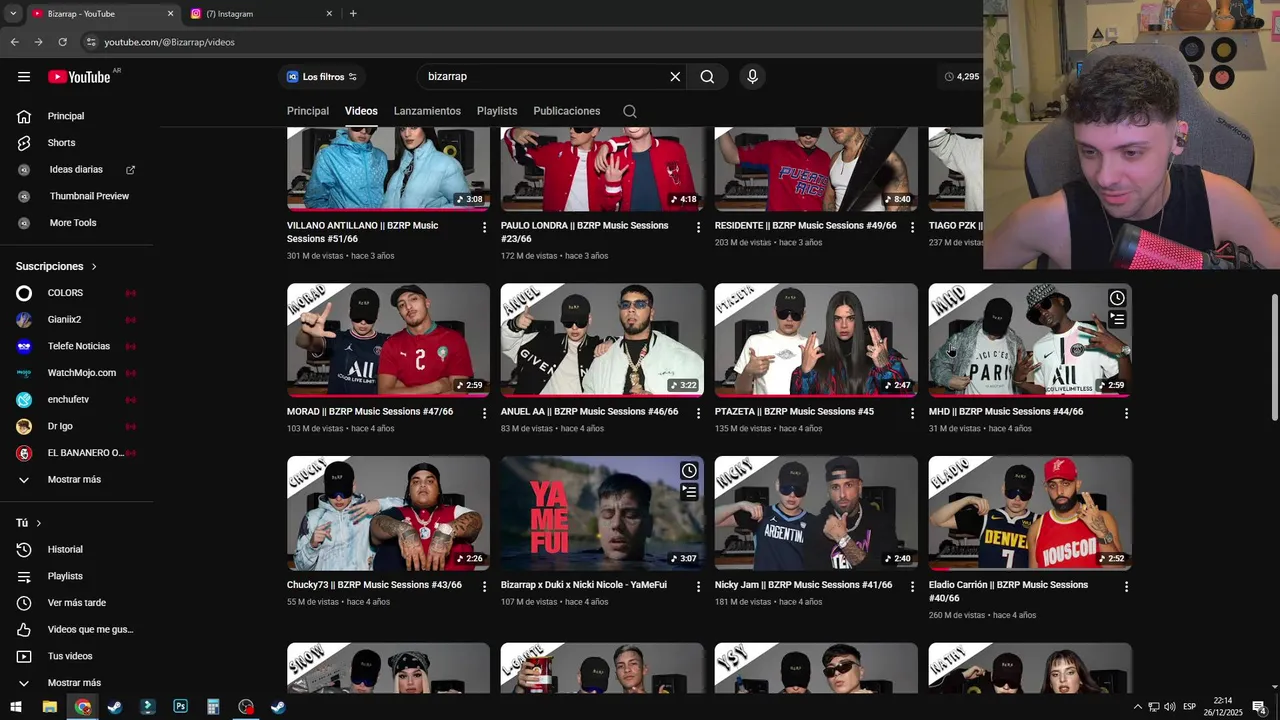Go to the YouTube home logo
1280x720 pixels.
[x=79, y=77]
